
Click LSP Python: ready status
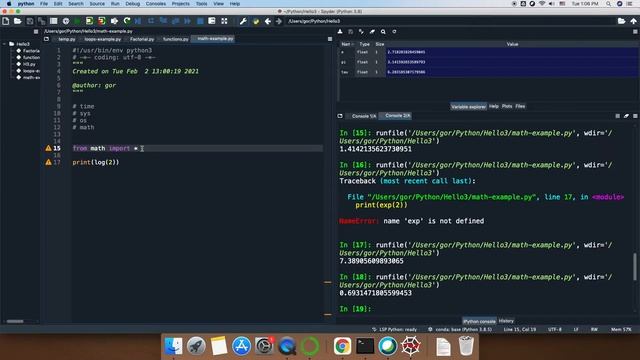tap(394, 329)
